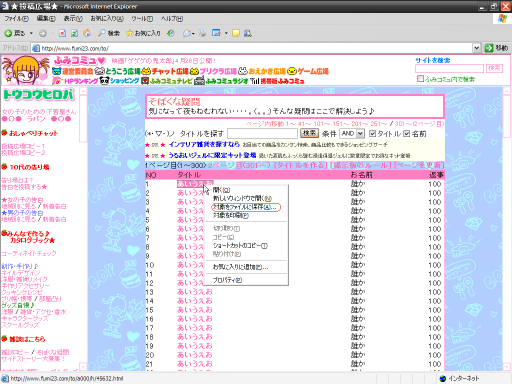Open 運営委員会 bear icon link

coord(73,71)
